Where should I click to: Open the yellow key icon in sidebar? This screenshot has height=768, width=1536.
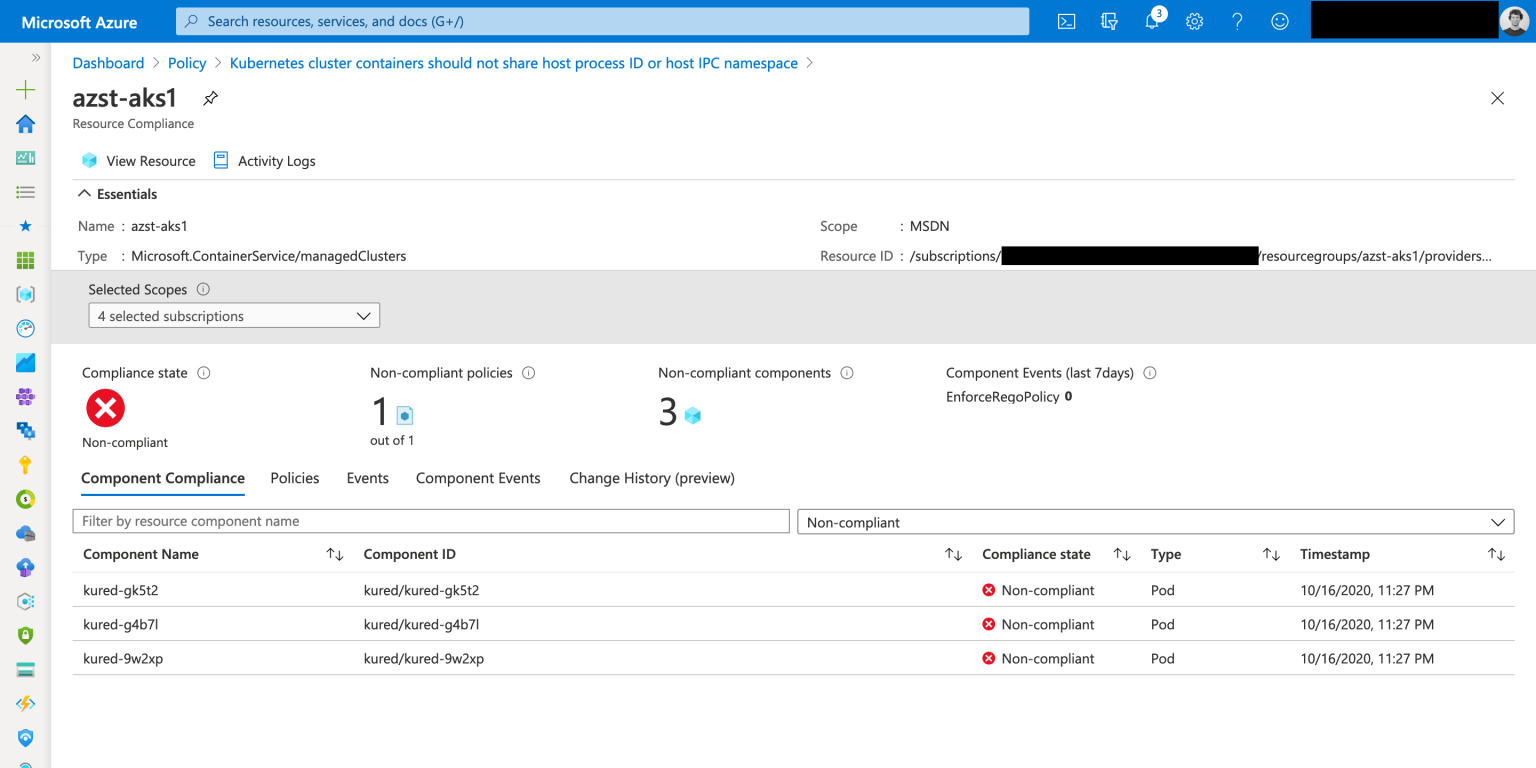click(x=26, y=464)
